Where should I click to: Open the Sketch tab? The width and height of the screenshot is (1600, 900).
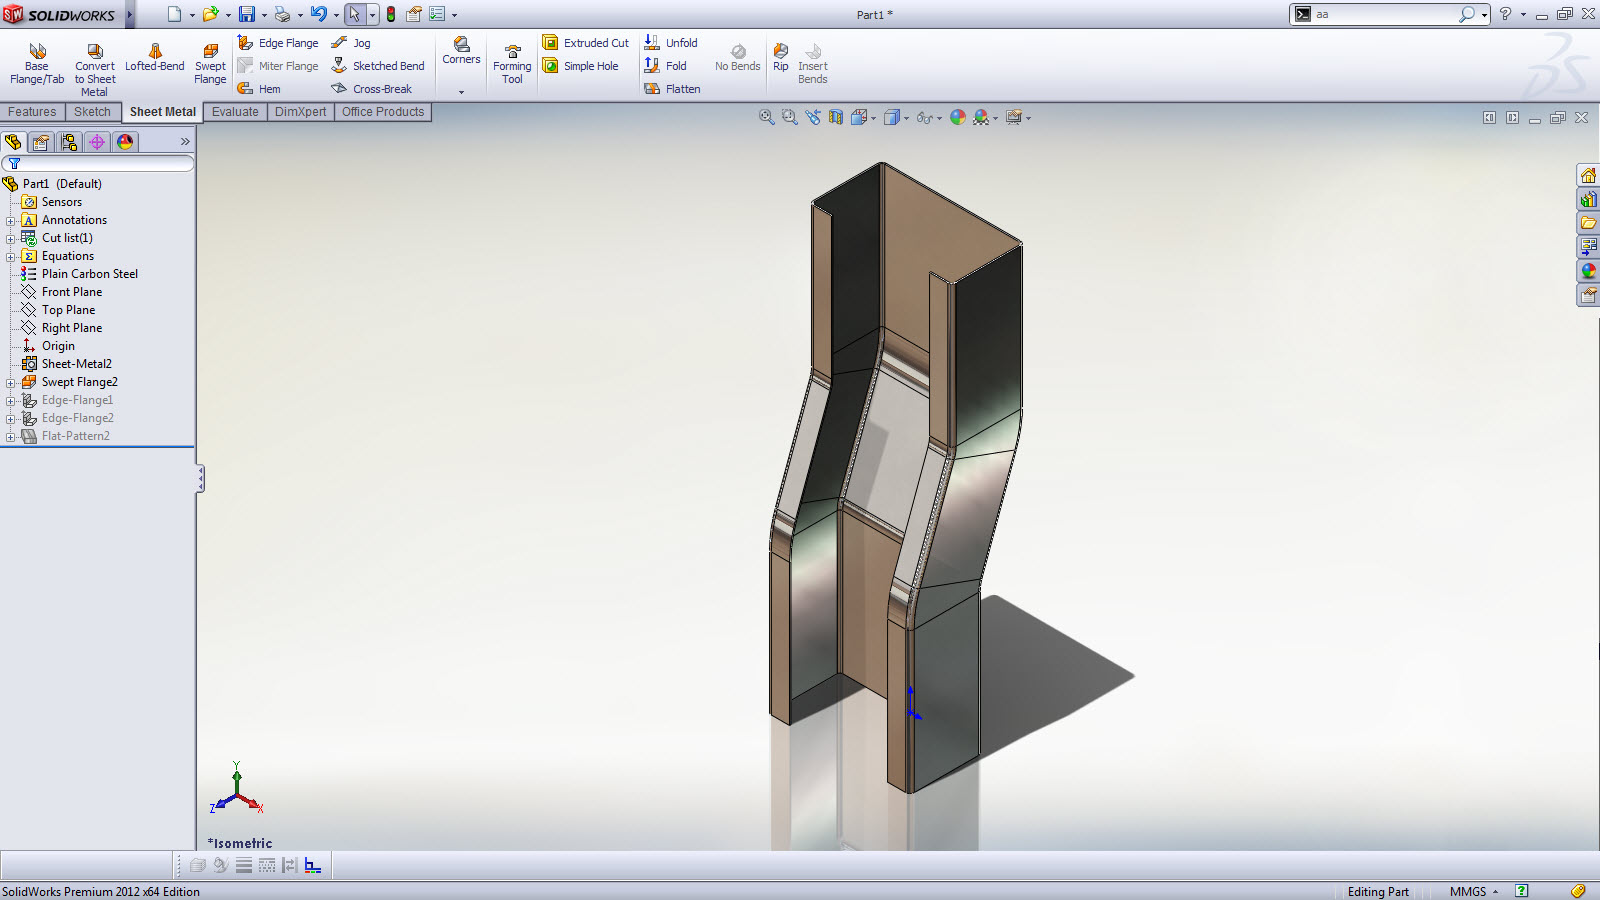click(92, 112)
